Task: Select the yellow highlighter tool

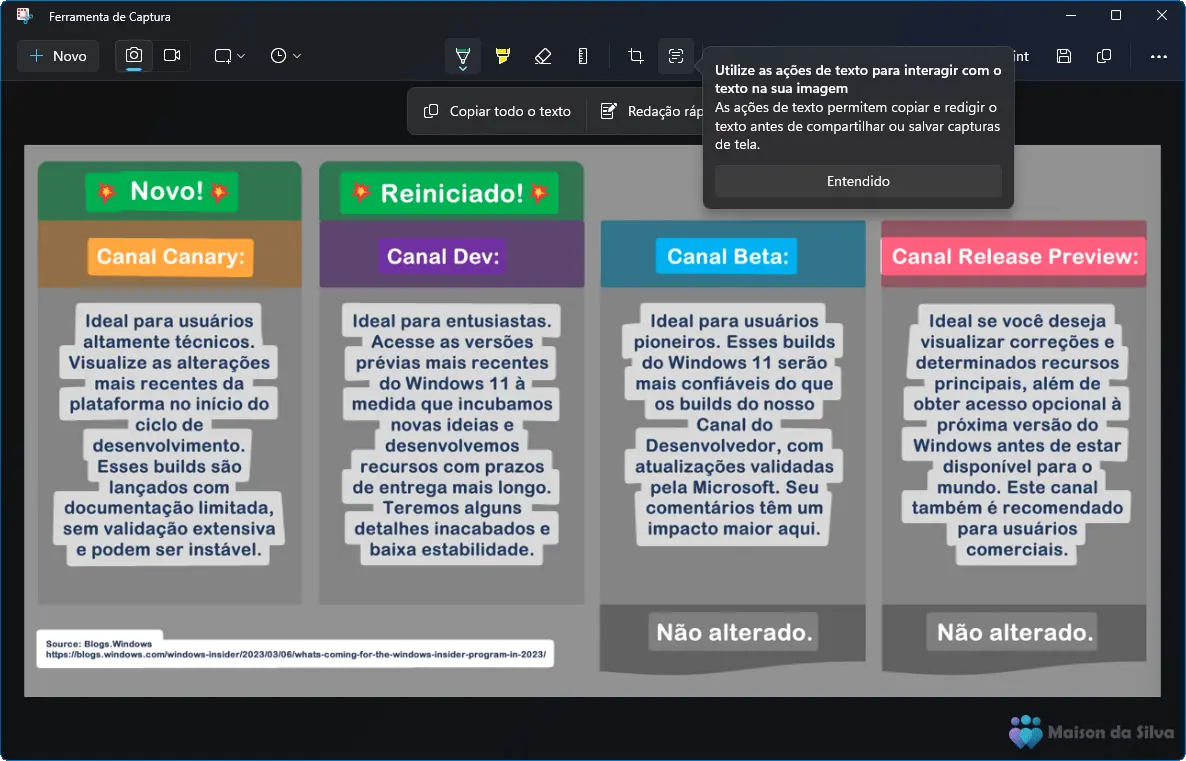Action: click(x=503, y=56)
